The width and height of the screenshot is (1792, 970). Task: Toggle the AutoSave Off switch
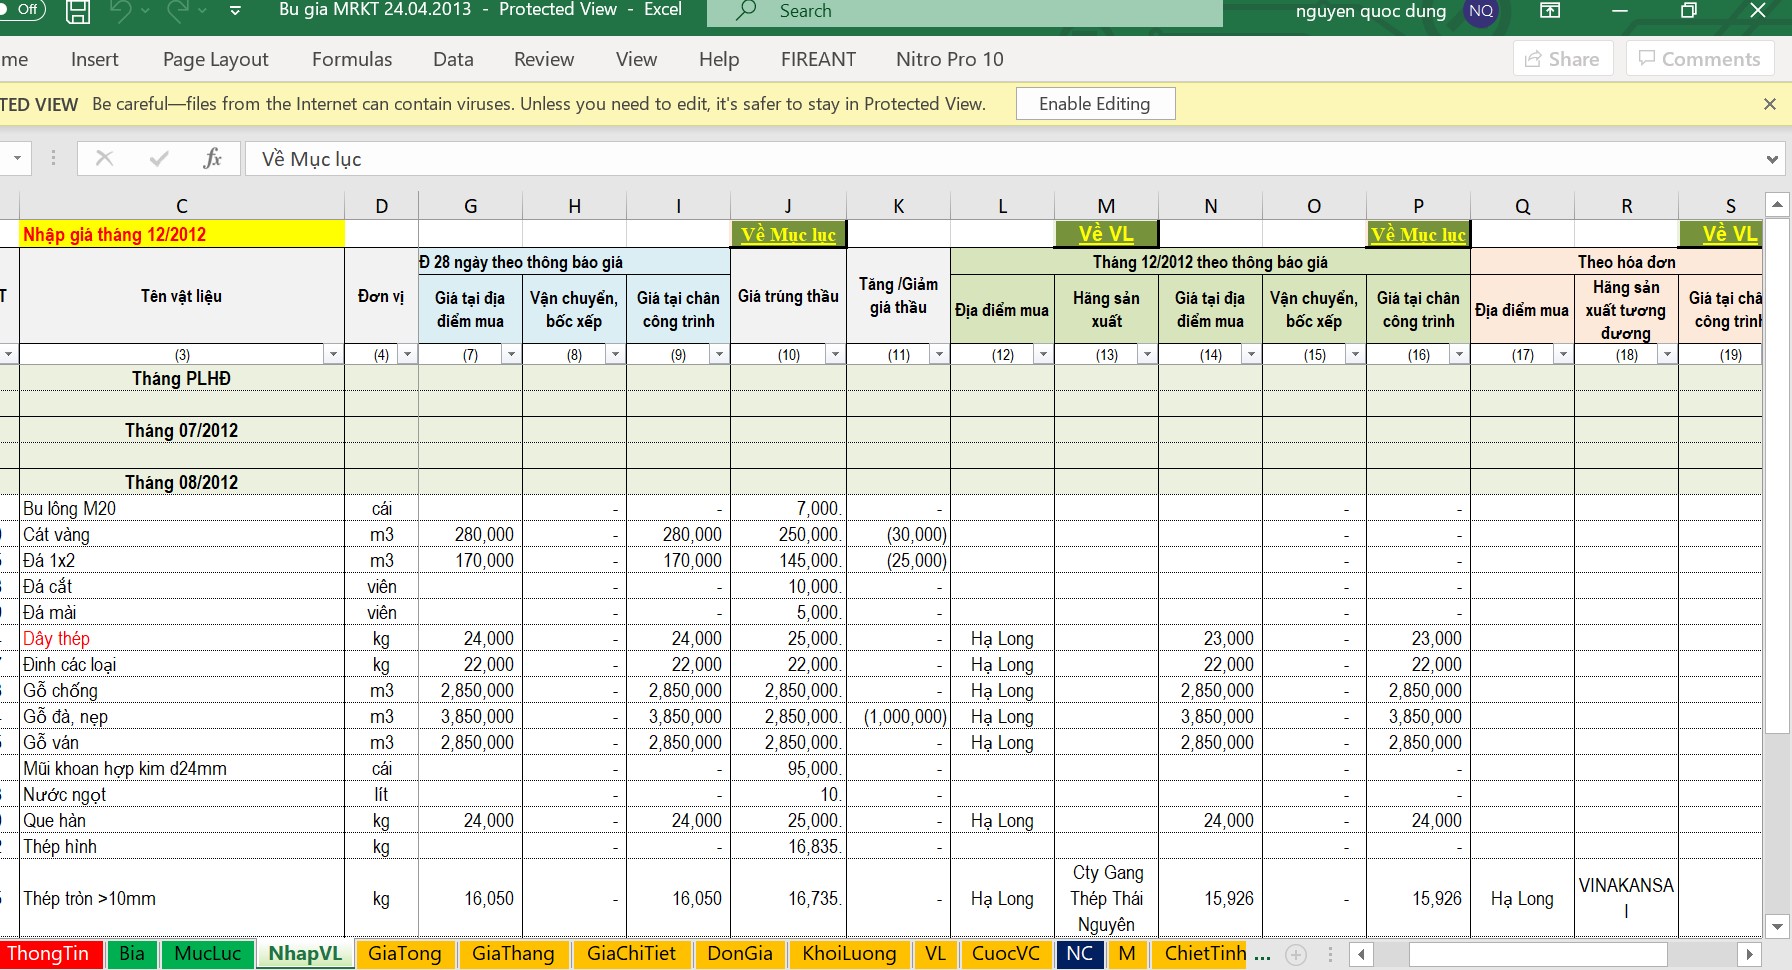pos(22,10)
